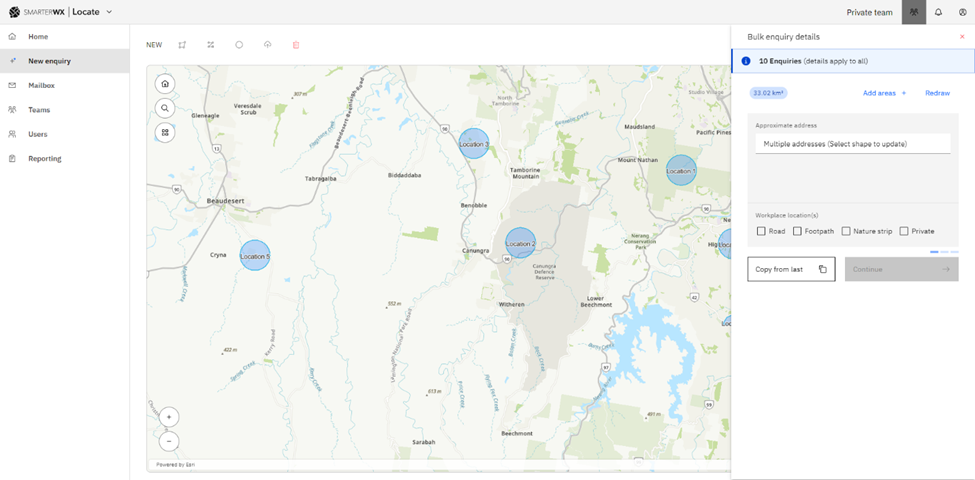The height and width of the screenshot is (480, 975).
Task: Click the red delete trash icon
Action: [x=296, y=45]
